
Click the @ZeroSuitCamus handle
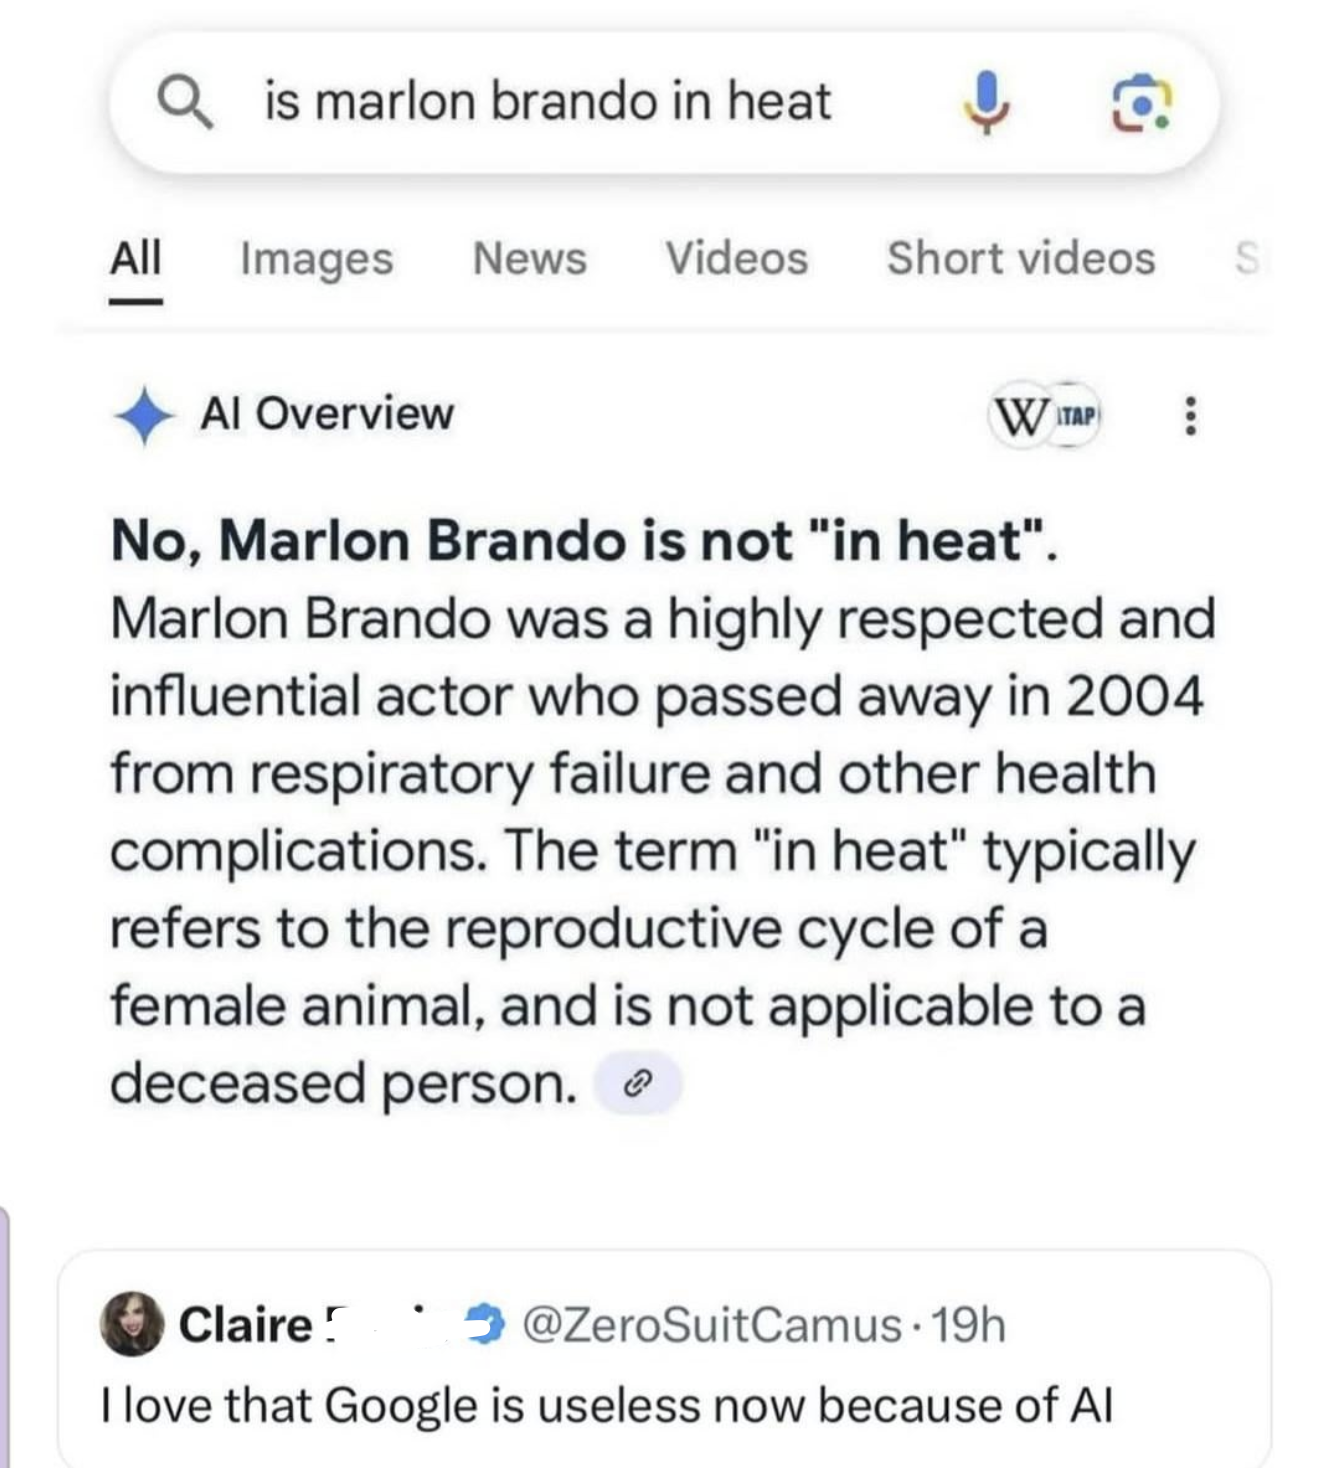[x=711, y=1325]
